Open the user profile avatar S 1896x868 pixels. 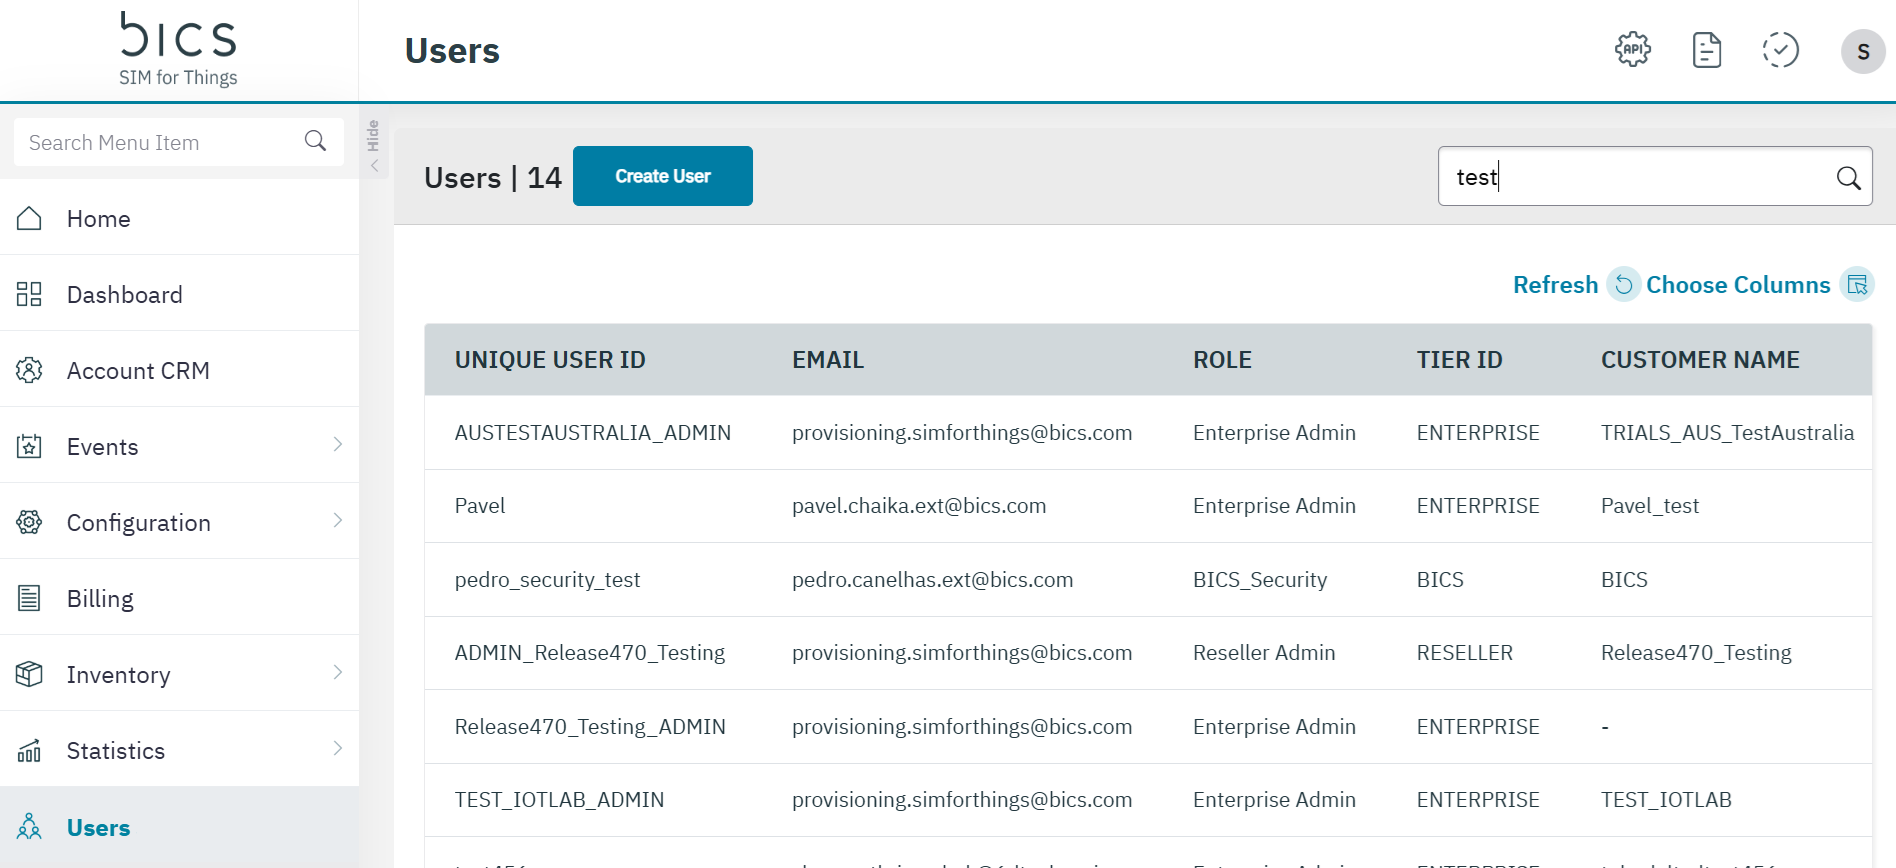(1862, 51)
